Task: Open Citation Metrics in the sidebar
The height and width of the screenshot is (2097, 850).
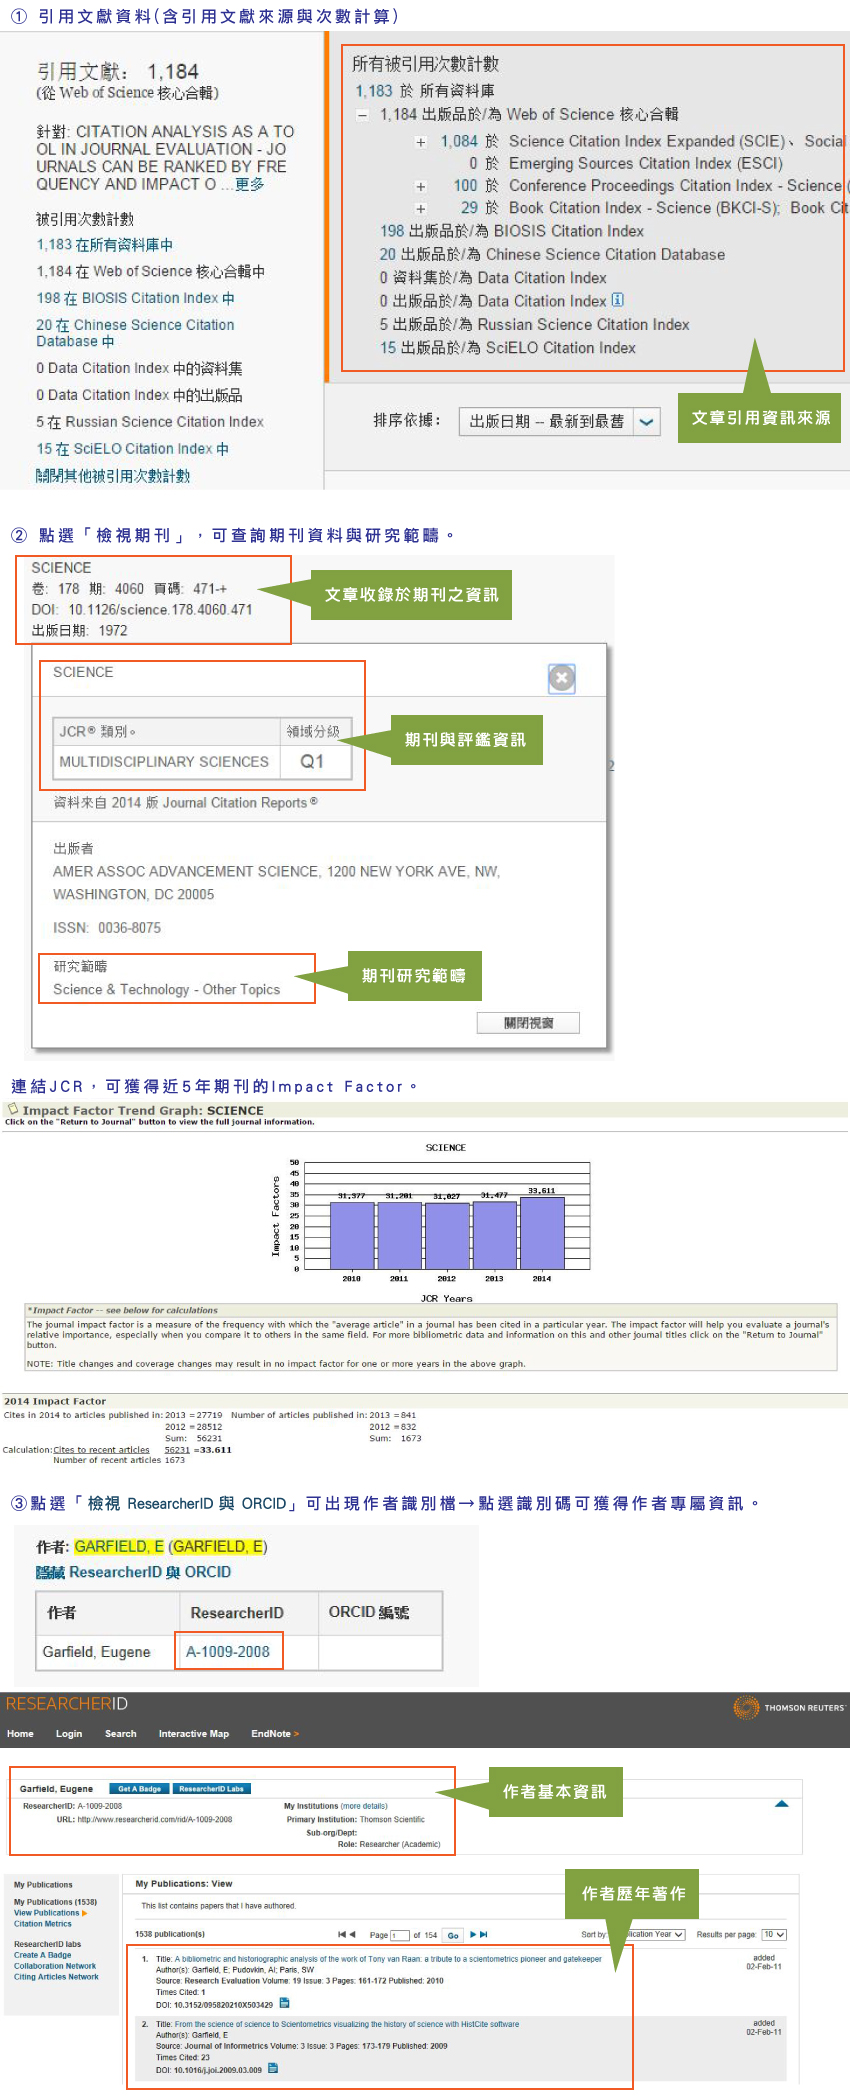Action: pos(43,1924)
